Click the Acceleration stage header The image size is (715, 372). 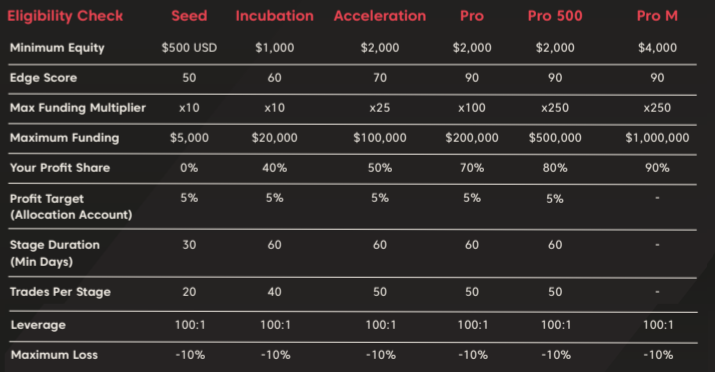tap(380, 16)
